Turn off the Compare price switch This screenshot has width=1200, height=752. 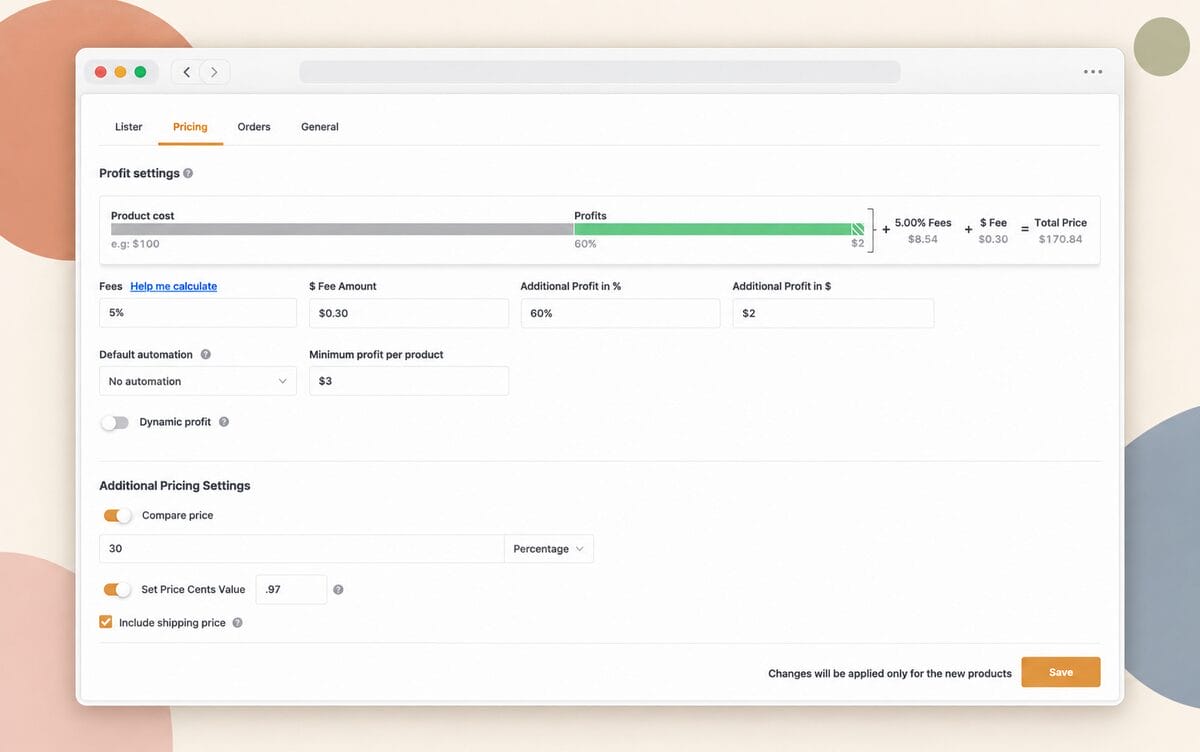117,516
